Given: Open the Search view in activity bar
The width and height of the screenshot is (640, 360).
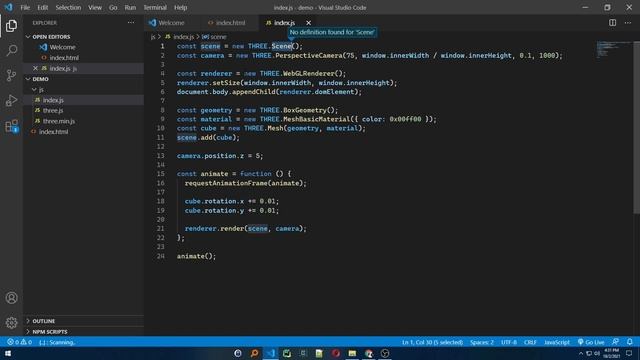Looking at the screenshot, I should click(11, 51).
